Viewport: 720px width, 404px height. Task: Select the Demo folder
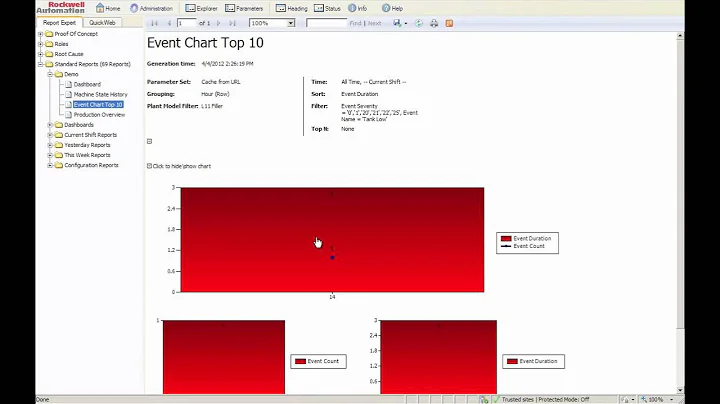point(71,74)
